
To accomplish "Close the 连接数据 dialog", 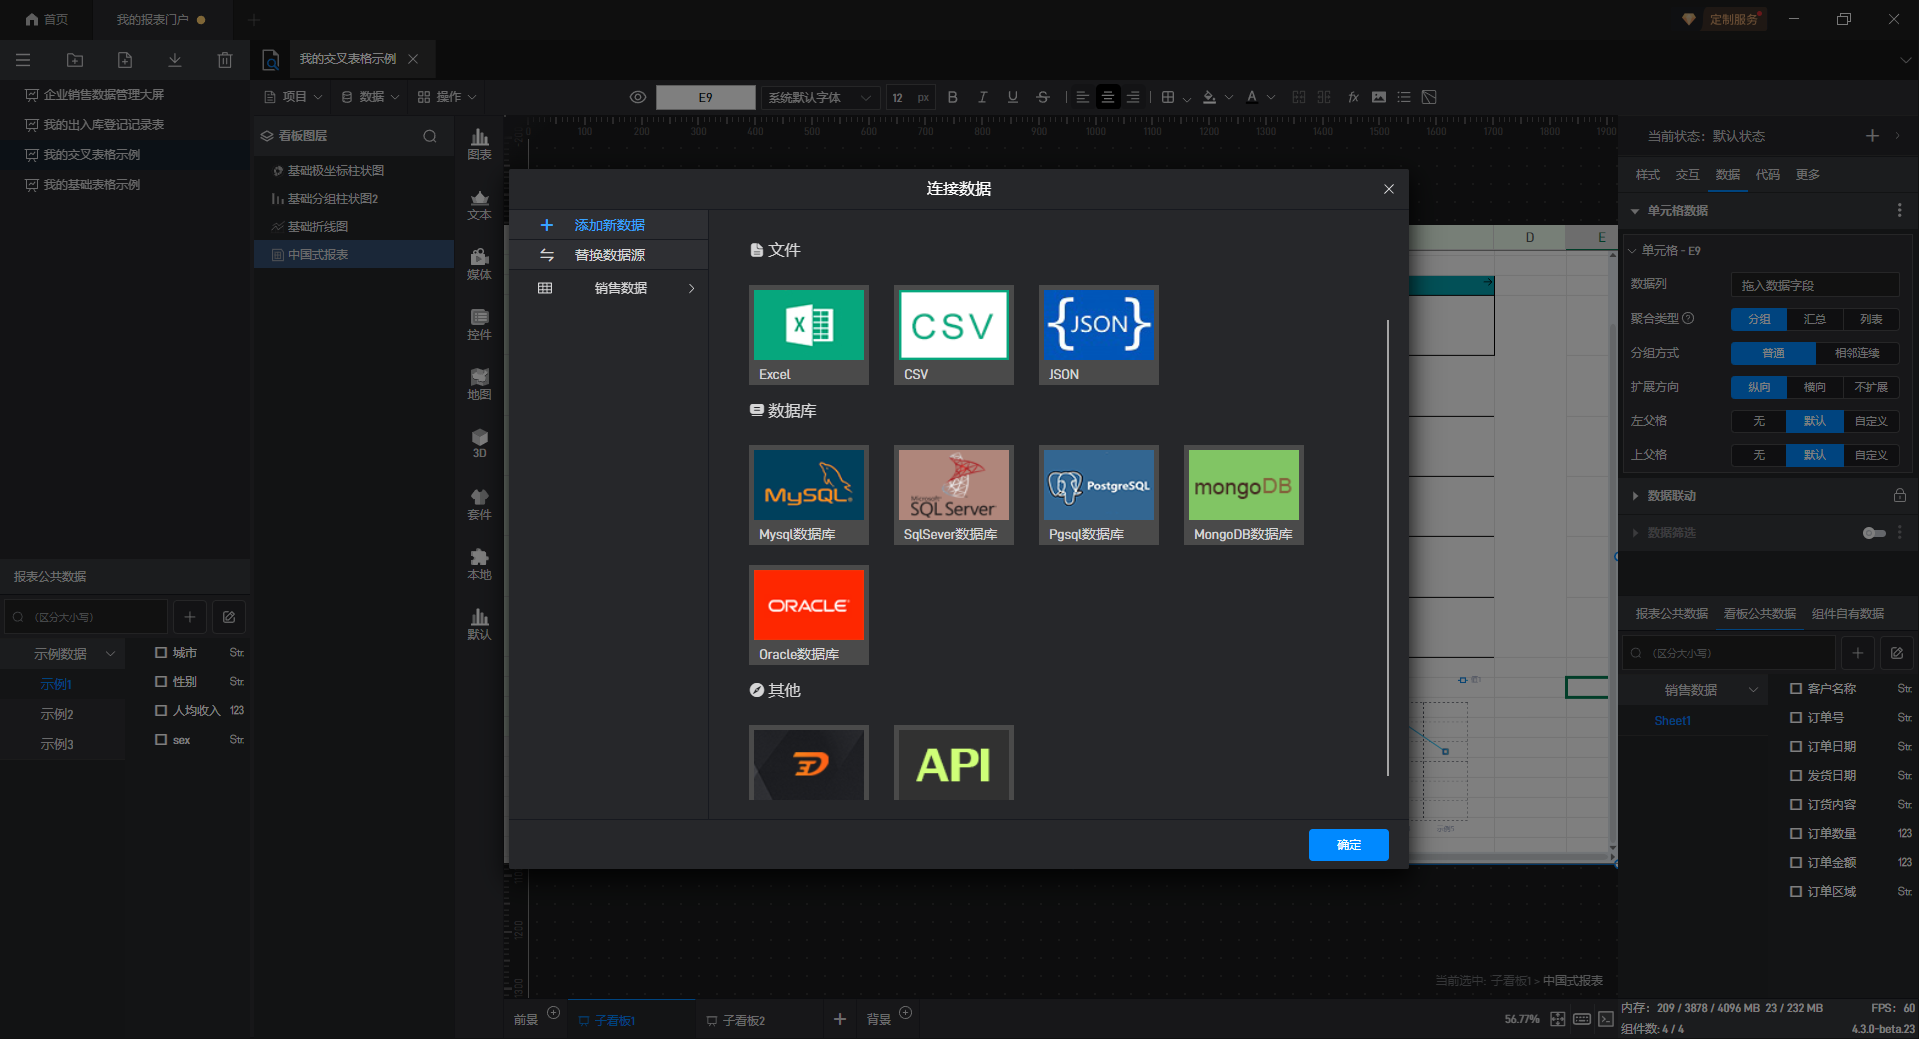I will pos(1388,189).
